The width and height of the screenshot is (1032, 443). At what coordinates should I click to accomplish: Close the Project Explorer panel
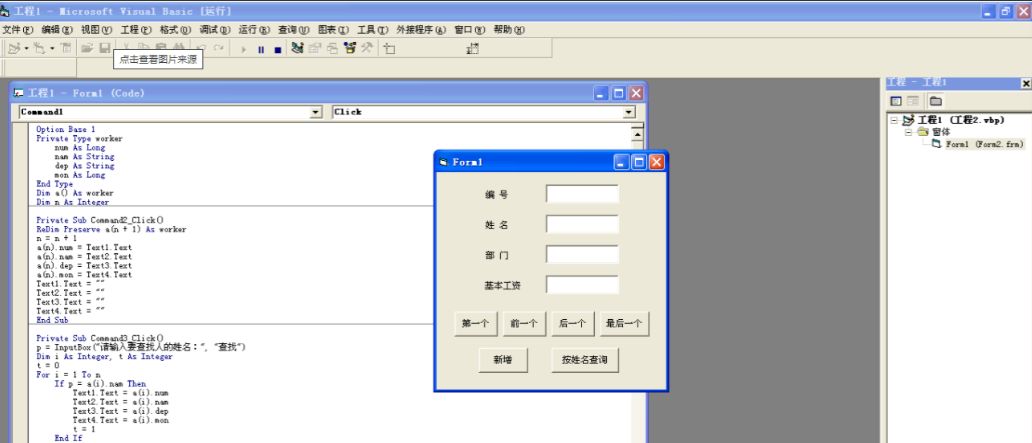tap(1025, 84)
